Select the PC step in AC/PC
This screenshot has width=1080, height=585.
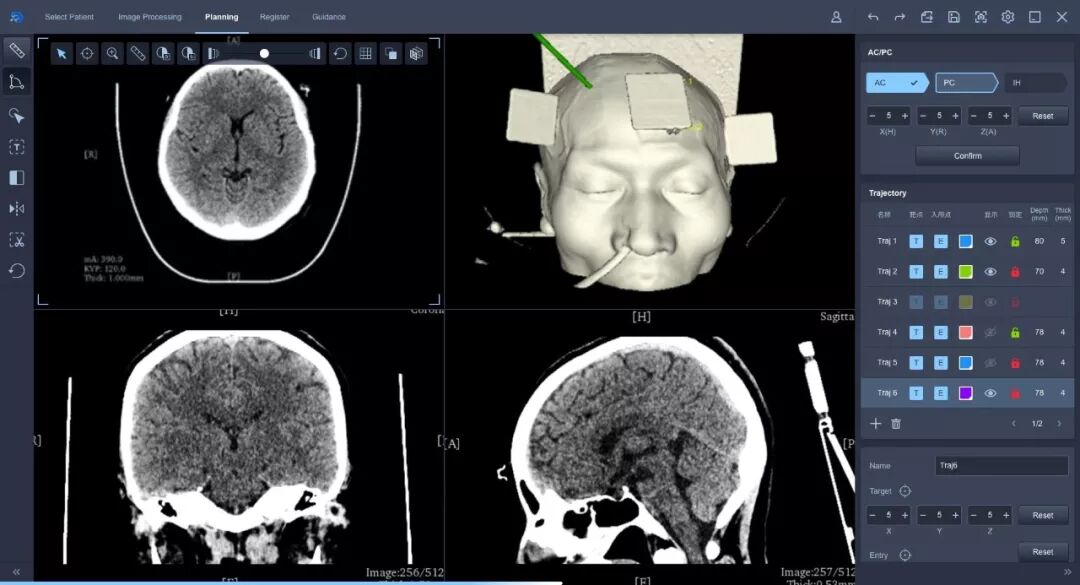(x=966, y=83)
